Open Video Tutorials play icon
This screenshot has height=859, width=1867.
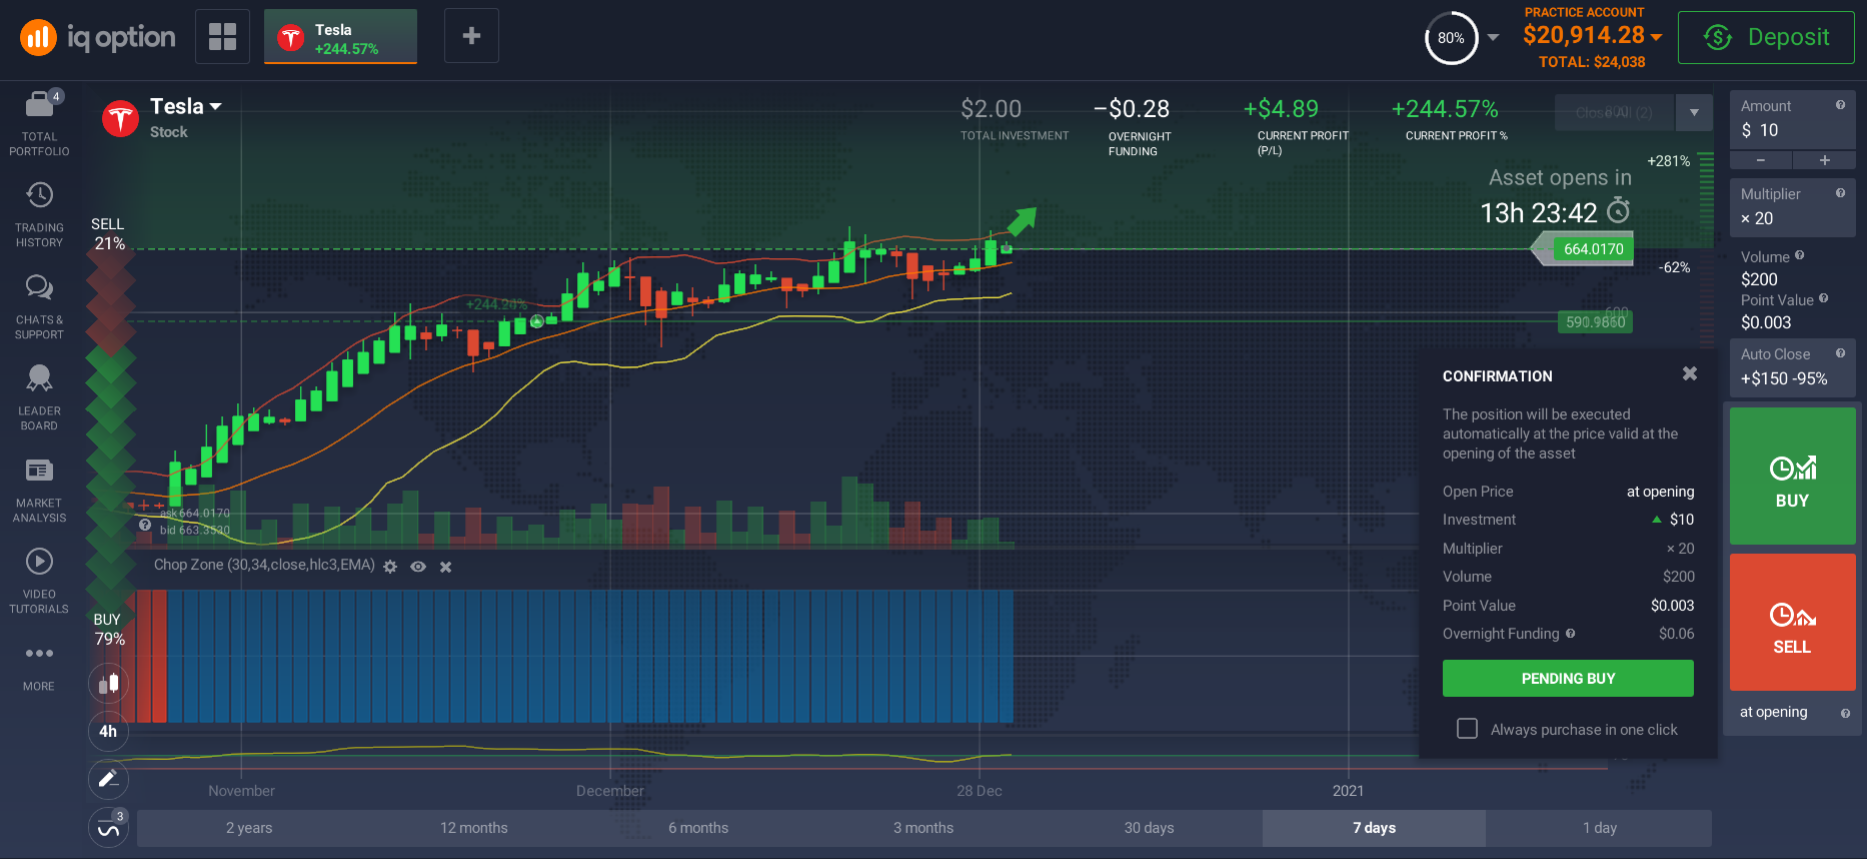pos(39,561)
